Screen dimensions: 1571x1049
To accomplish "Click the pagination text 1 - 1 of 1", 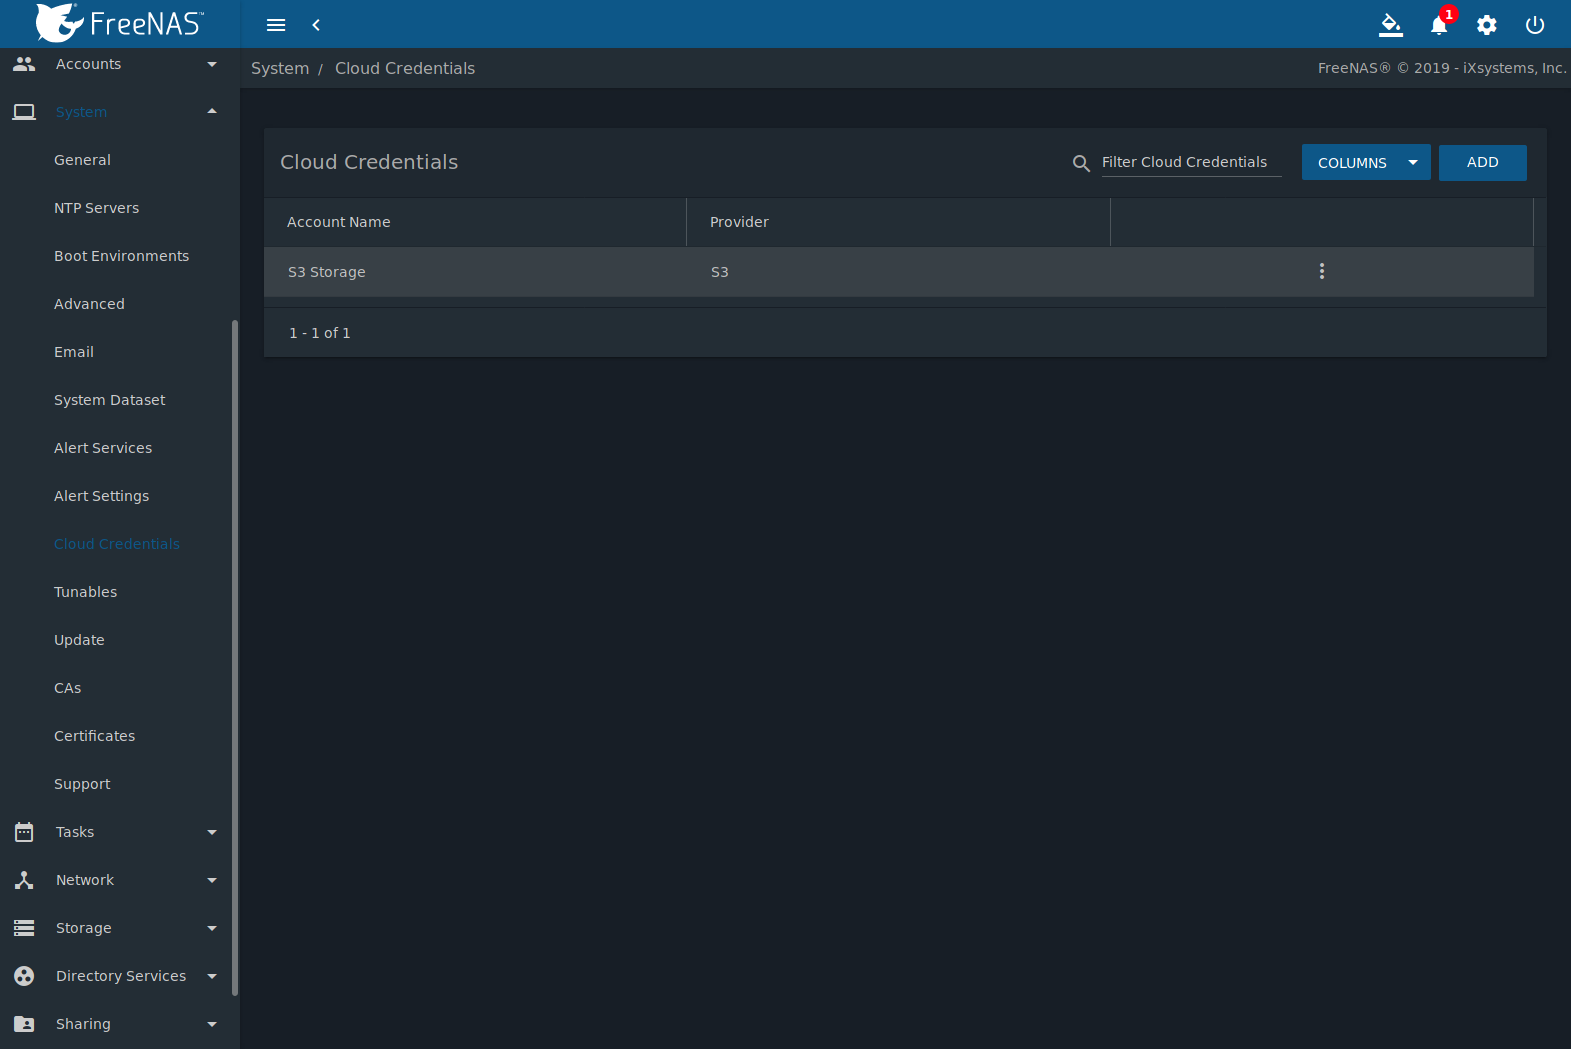I will 320,333.
